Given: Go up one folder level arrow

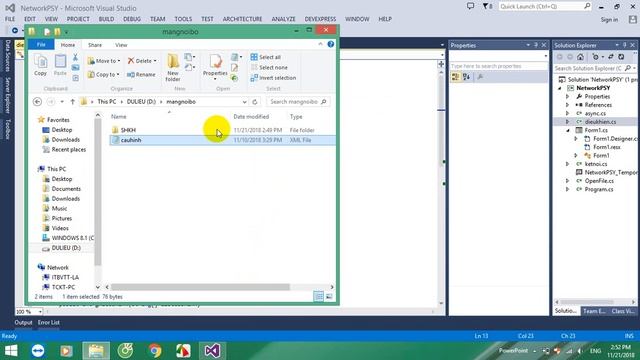Looking at the screenshot, I should coord(72,102).
